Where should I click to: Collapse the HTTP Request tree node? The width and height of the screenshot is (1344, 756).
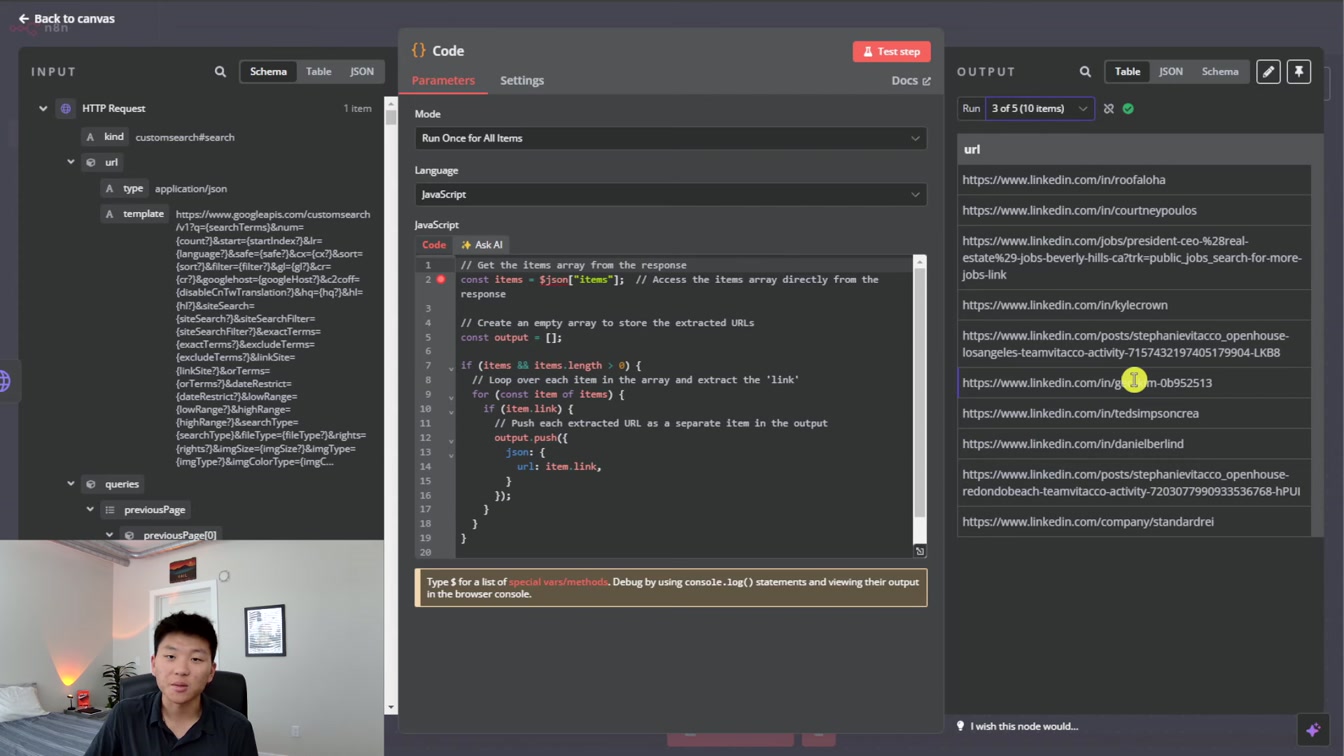click(43, 108)
